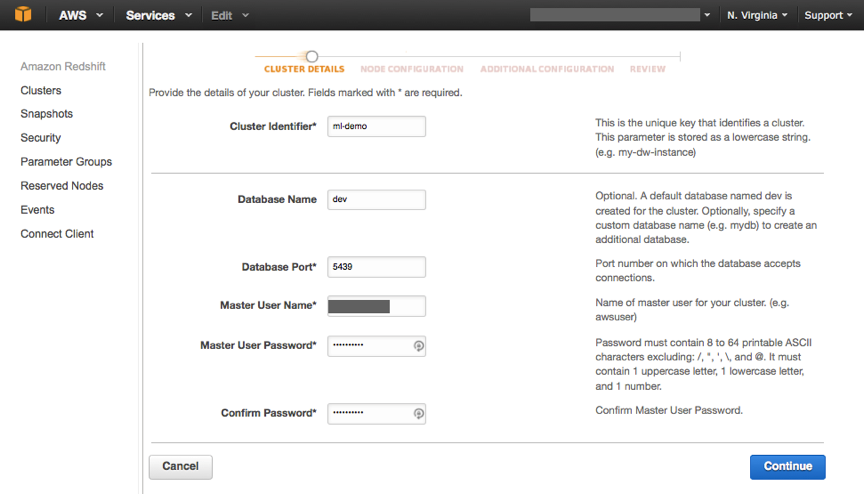Viewport: 864px width, 494px height.
Task: Open the redacted account name dropdown
Action: (620, 15)
